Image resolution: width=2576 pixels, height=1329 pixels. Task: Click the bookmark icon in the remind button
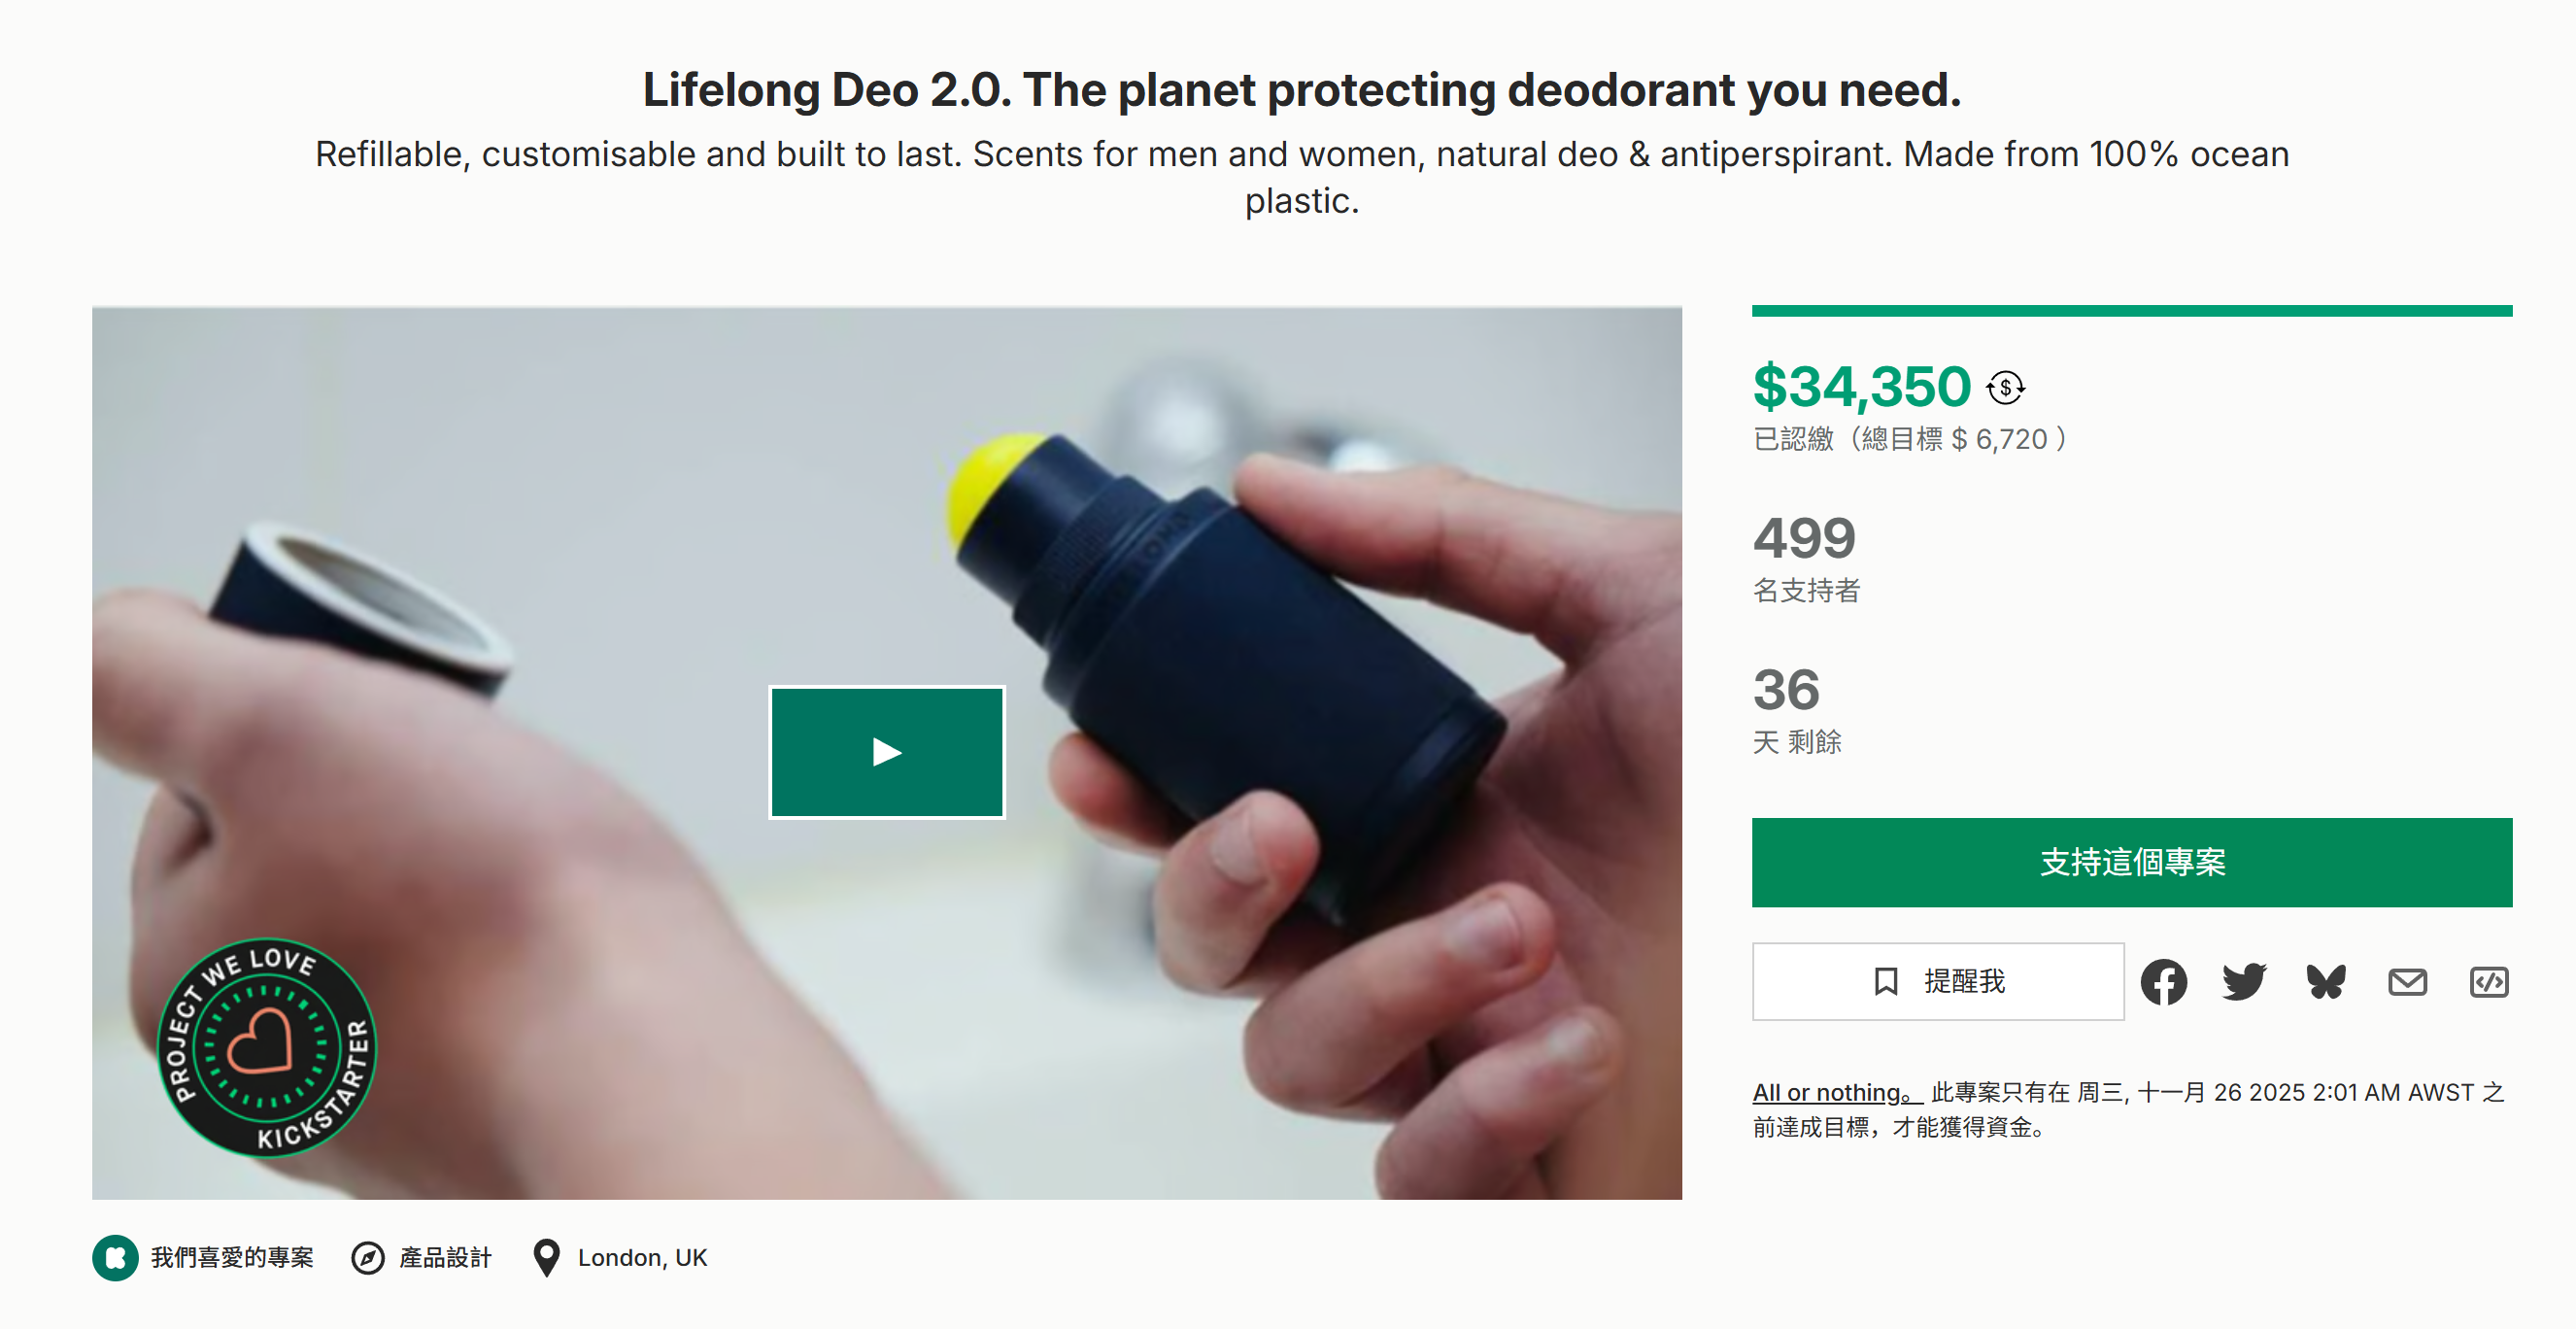click(x=1885, y=982)
